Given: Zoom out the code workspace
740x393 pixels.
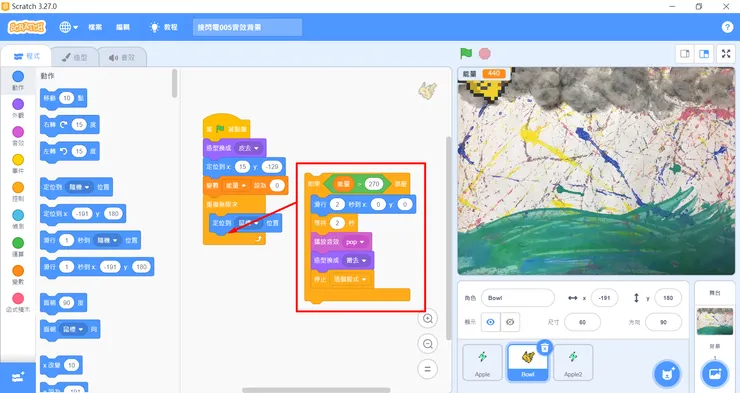Looking at the screenshot, I should (428, 344).
